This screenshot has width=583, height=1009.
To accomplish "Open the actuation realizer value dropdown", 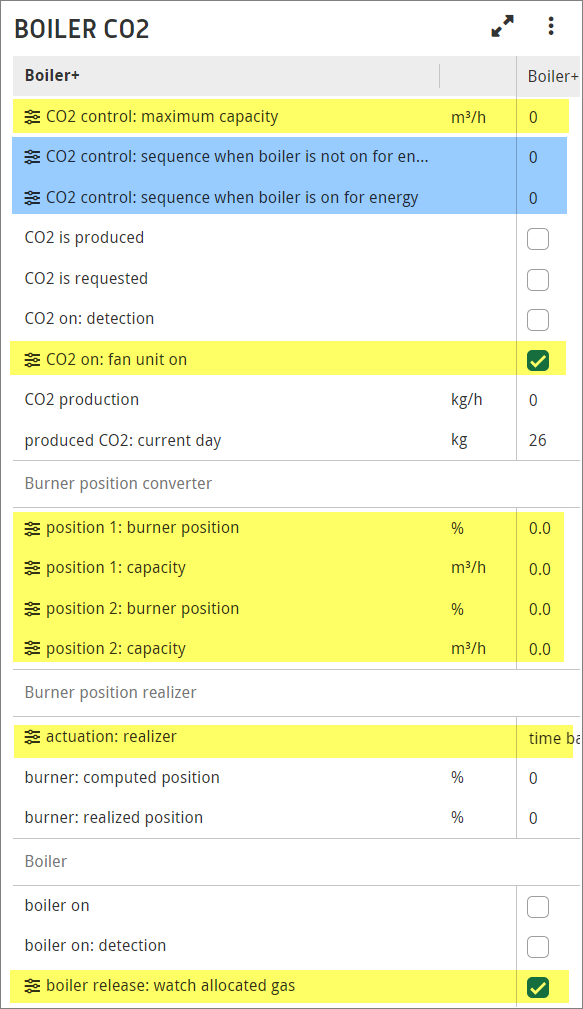I will [550, 739].
